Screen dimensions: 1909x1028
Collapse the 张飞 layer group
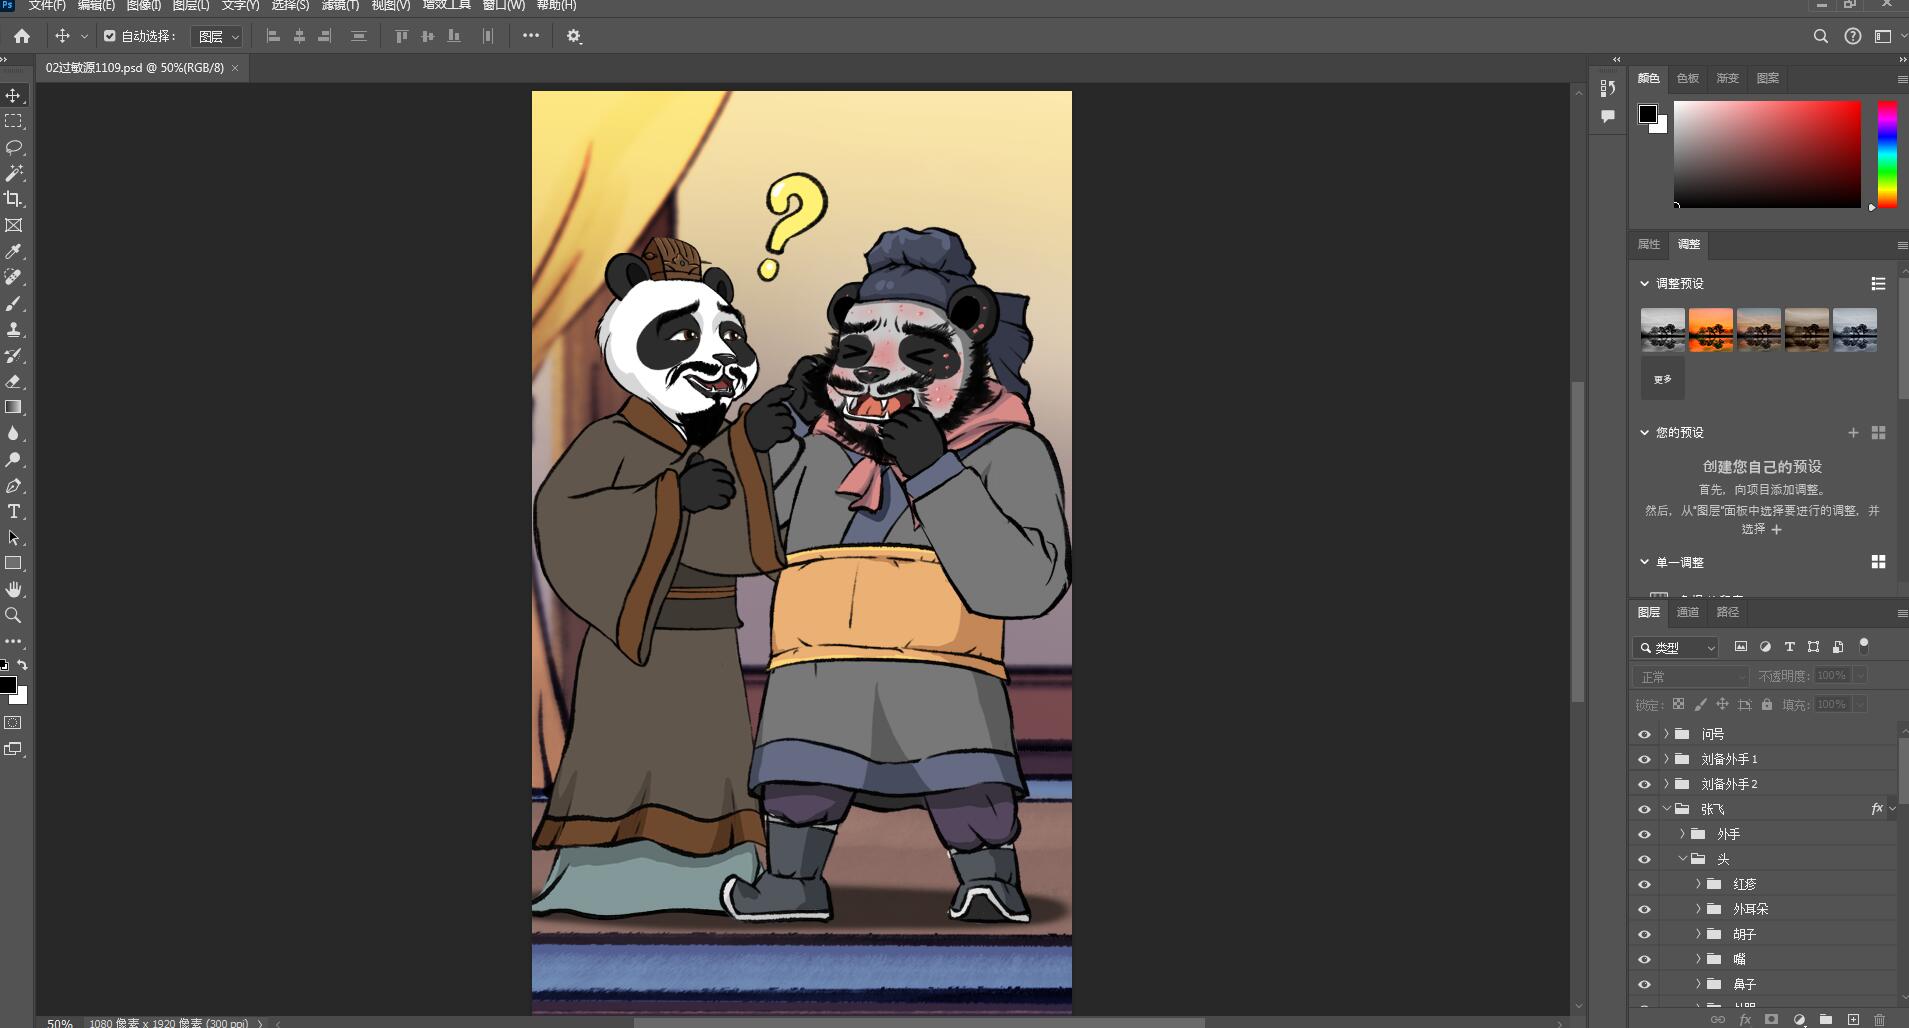coord(1666,809)
